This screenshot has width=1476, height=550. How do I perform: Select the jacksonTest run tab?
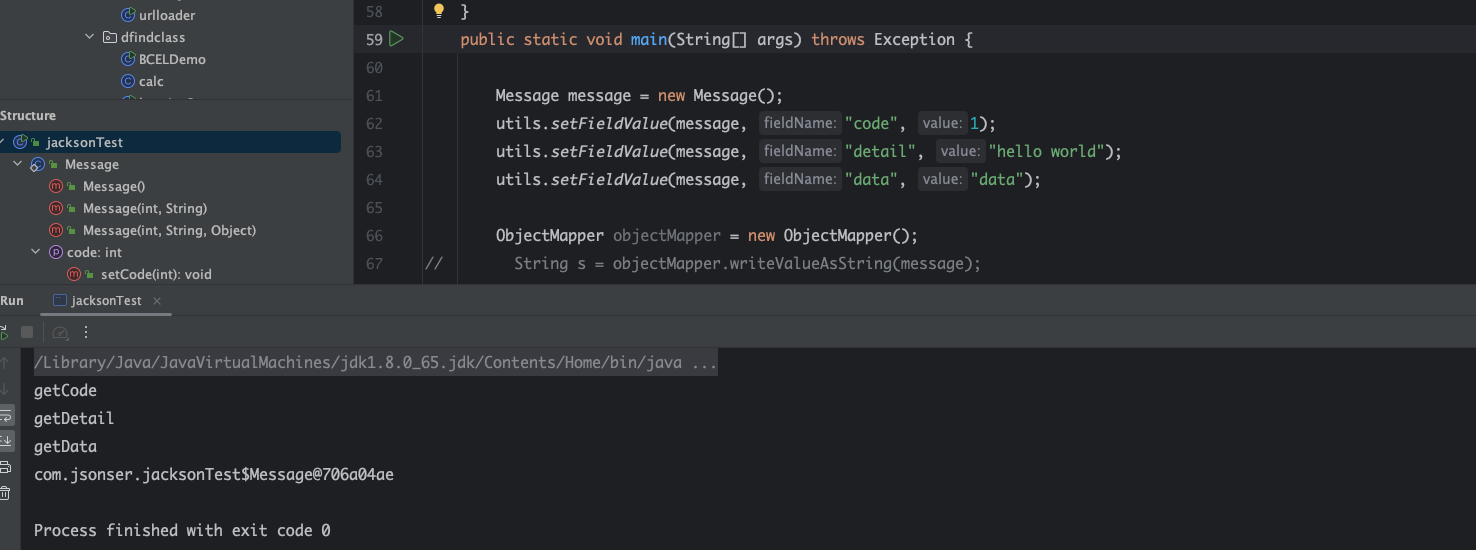[106, 300]
